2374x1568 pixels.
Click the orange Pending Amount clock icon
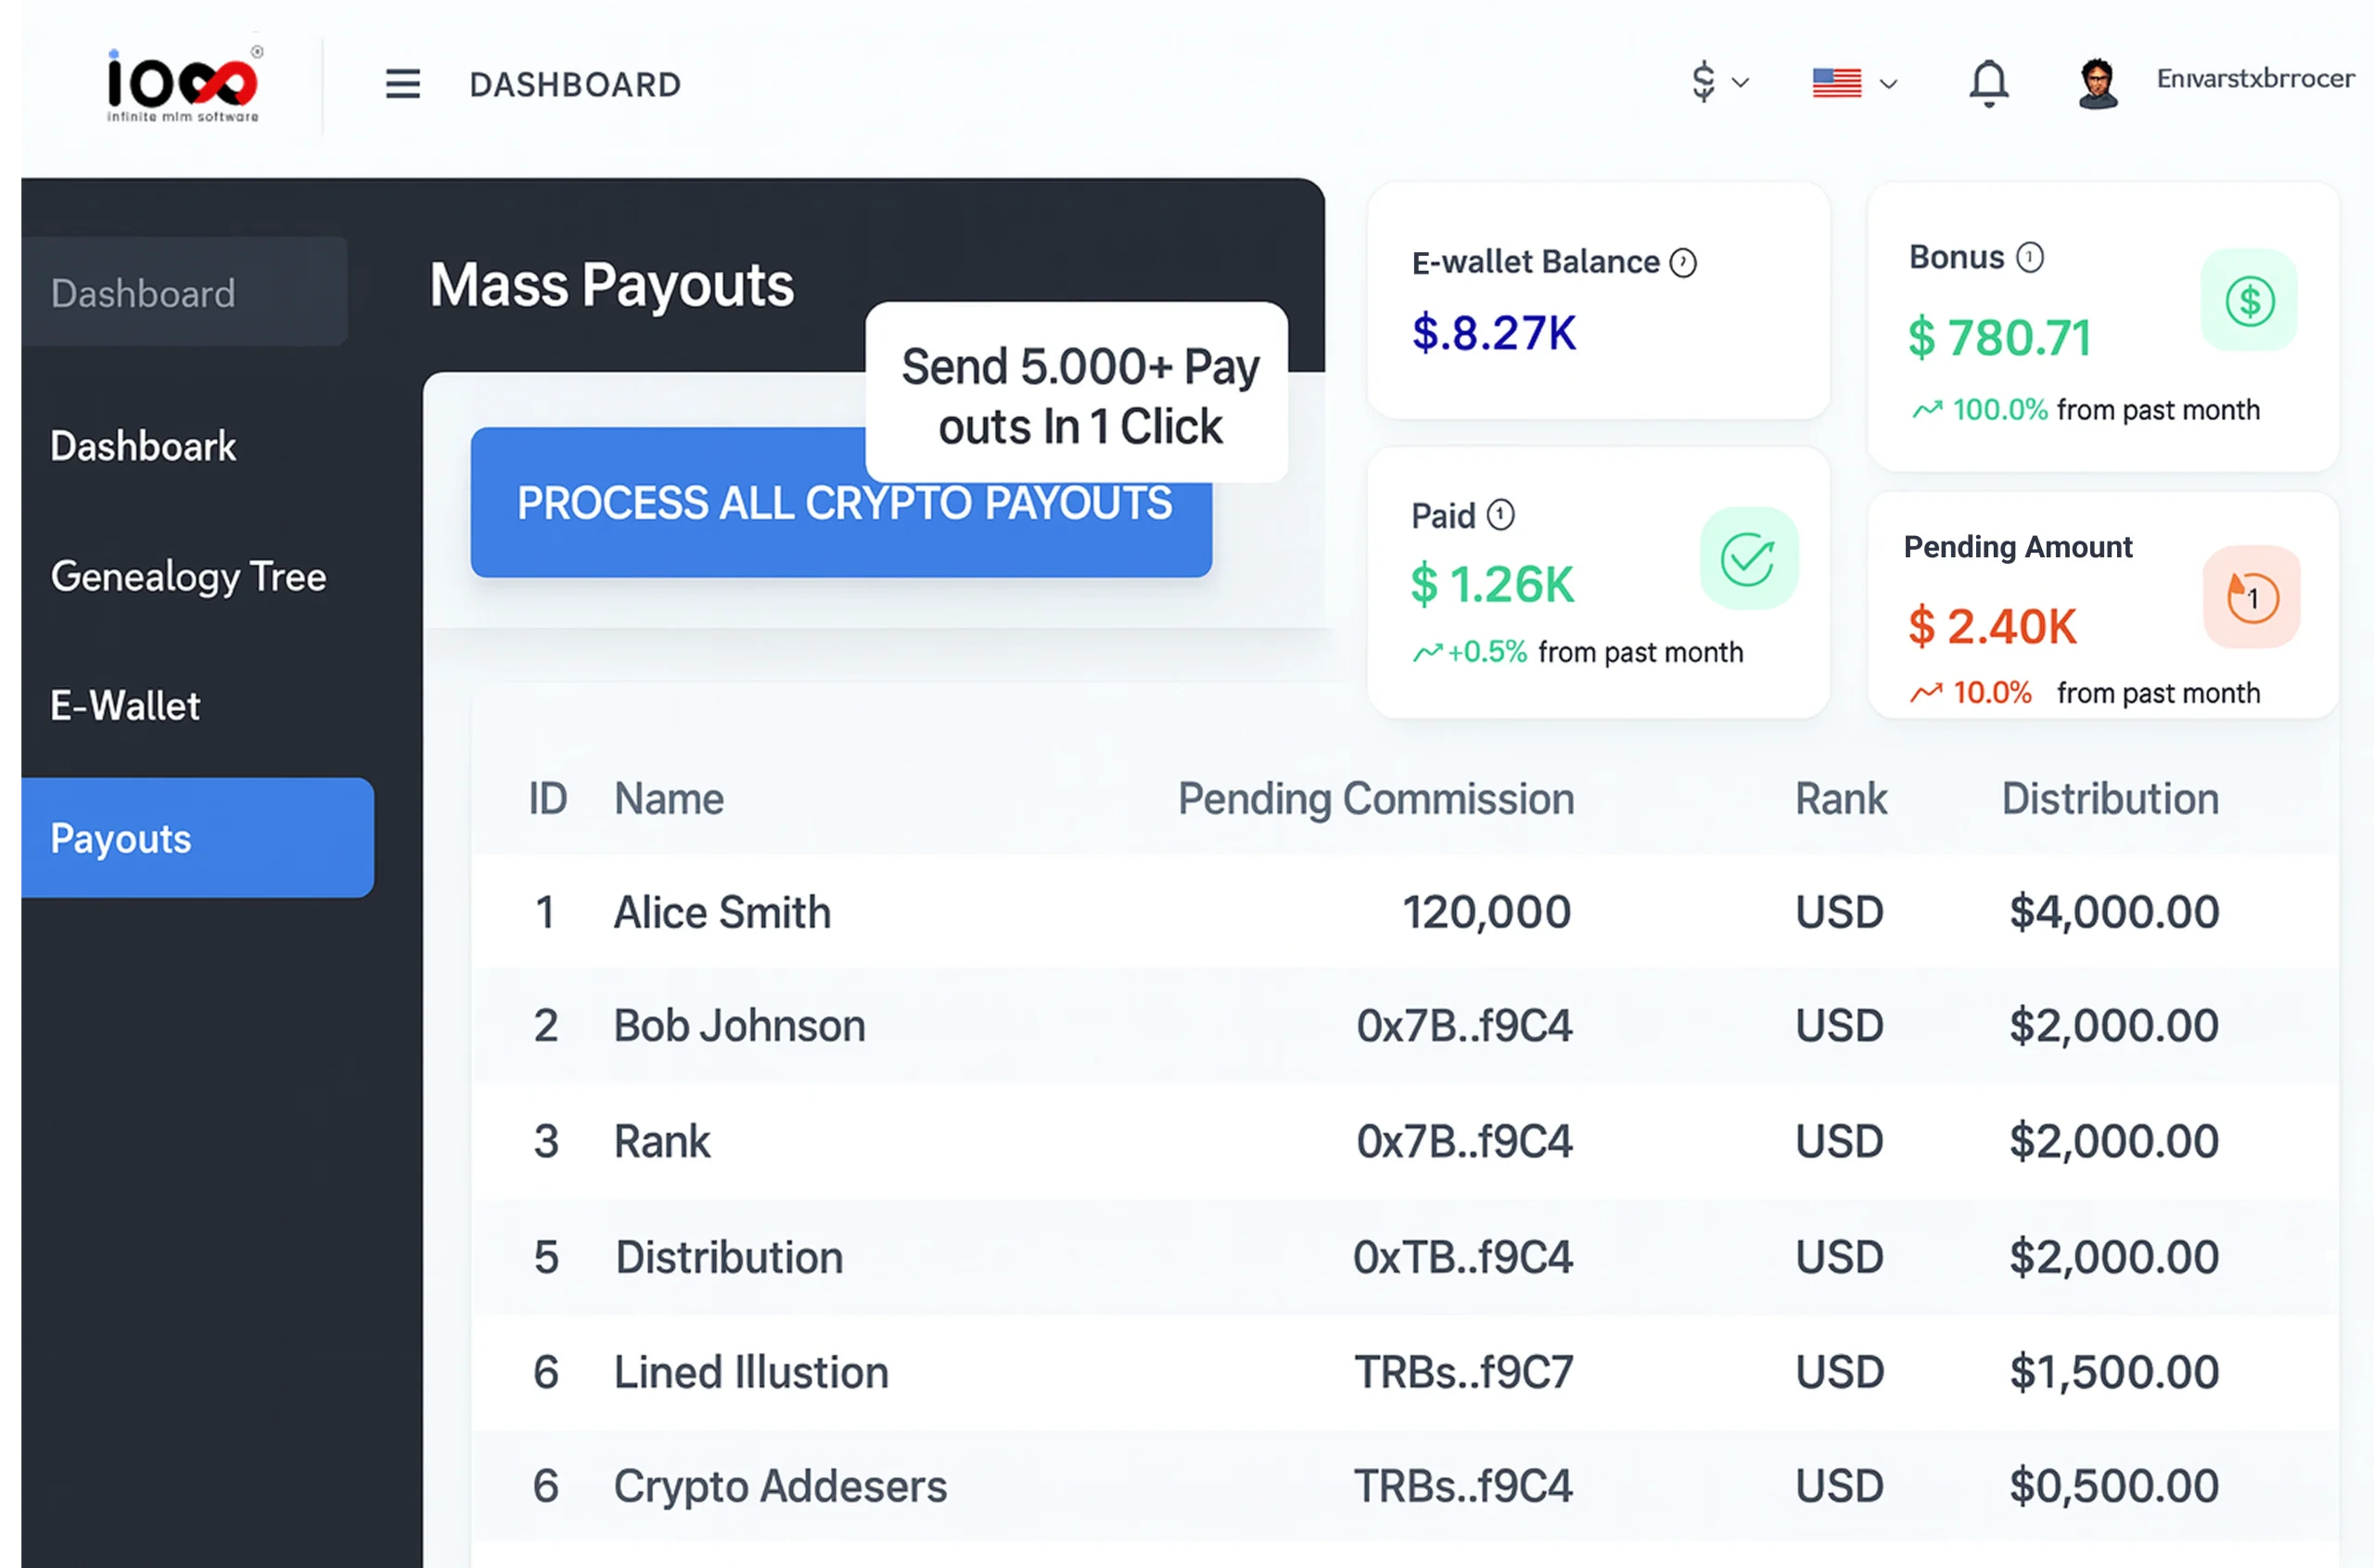2251,598
